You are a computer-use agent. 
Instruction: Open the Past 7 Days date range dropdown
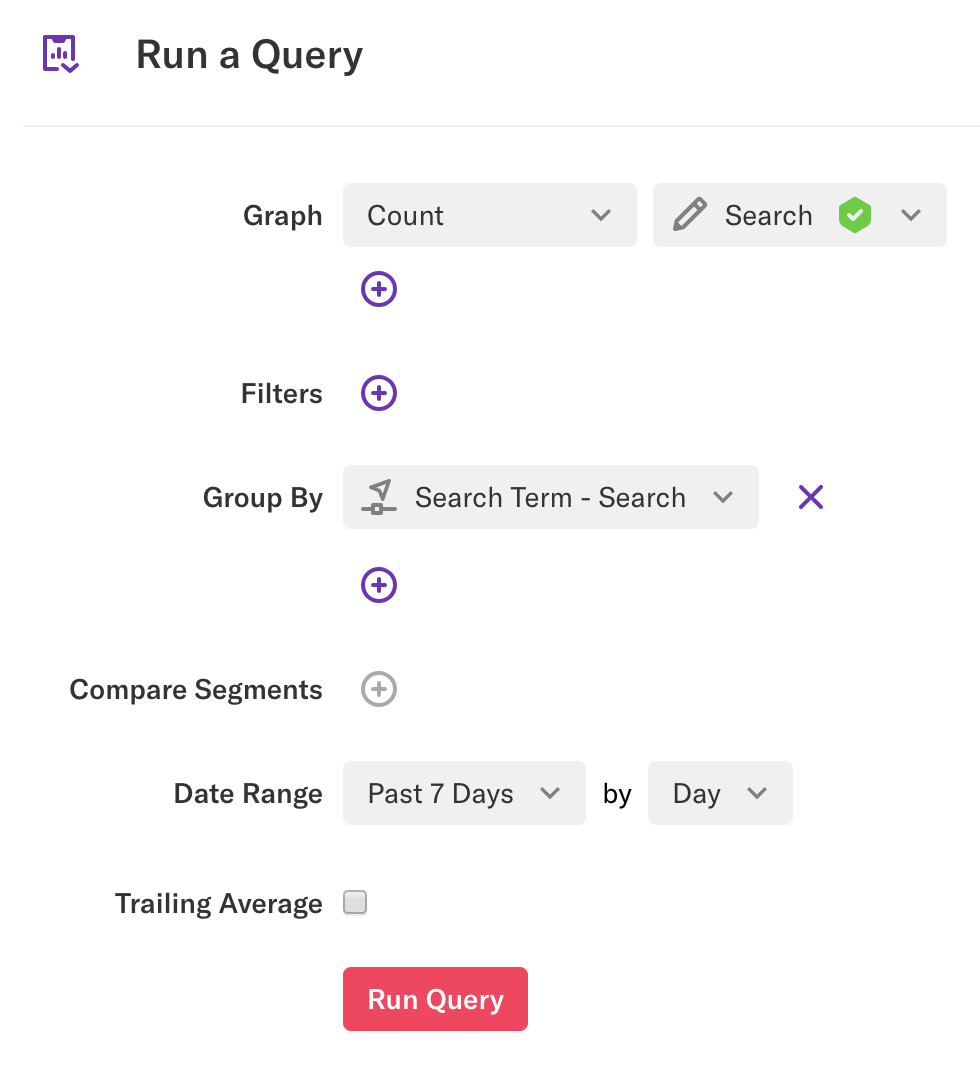[464, 793]
